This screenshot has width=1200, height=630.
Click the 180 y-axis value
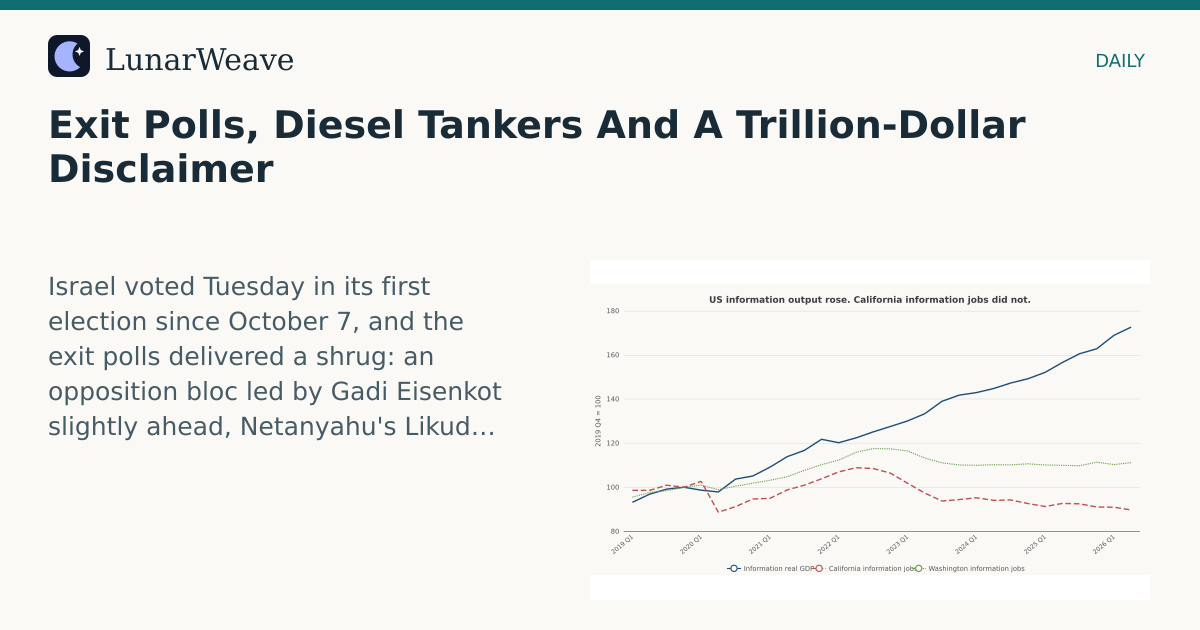click(613, 311)
